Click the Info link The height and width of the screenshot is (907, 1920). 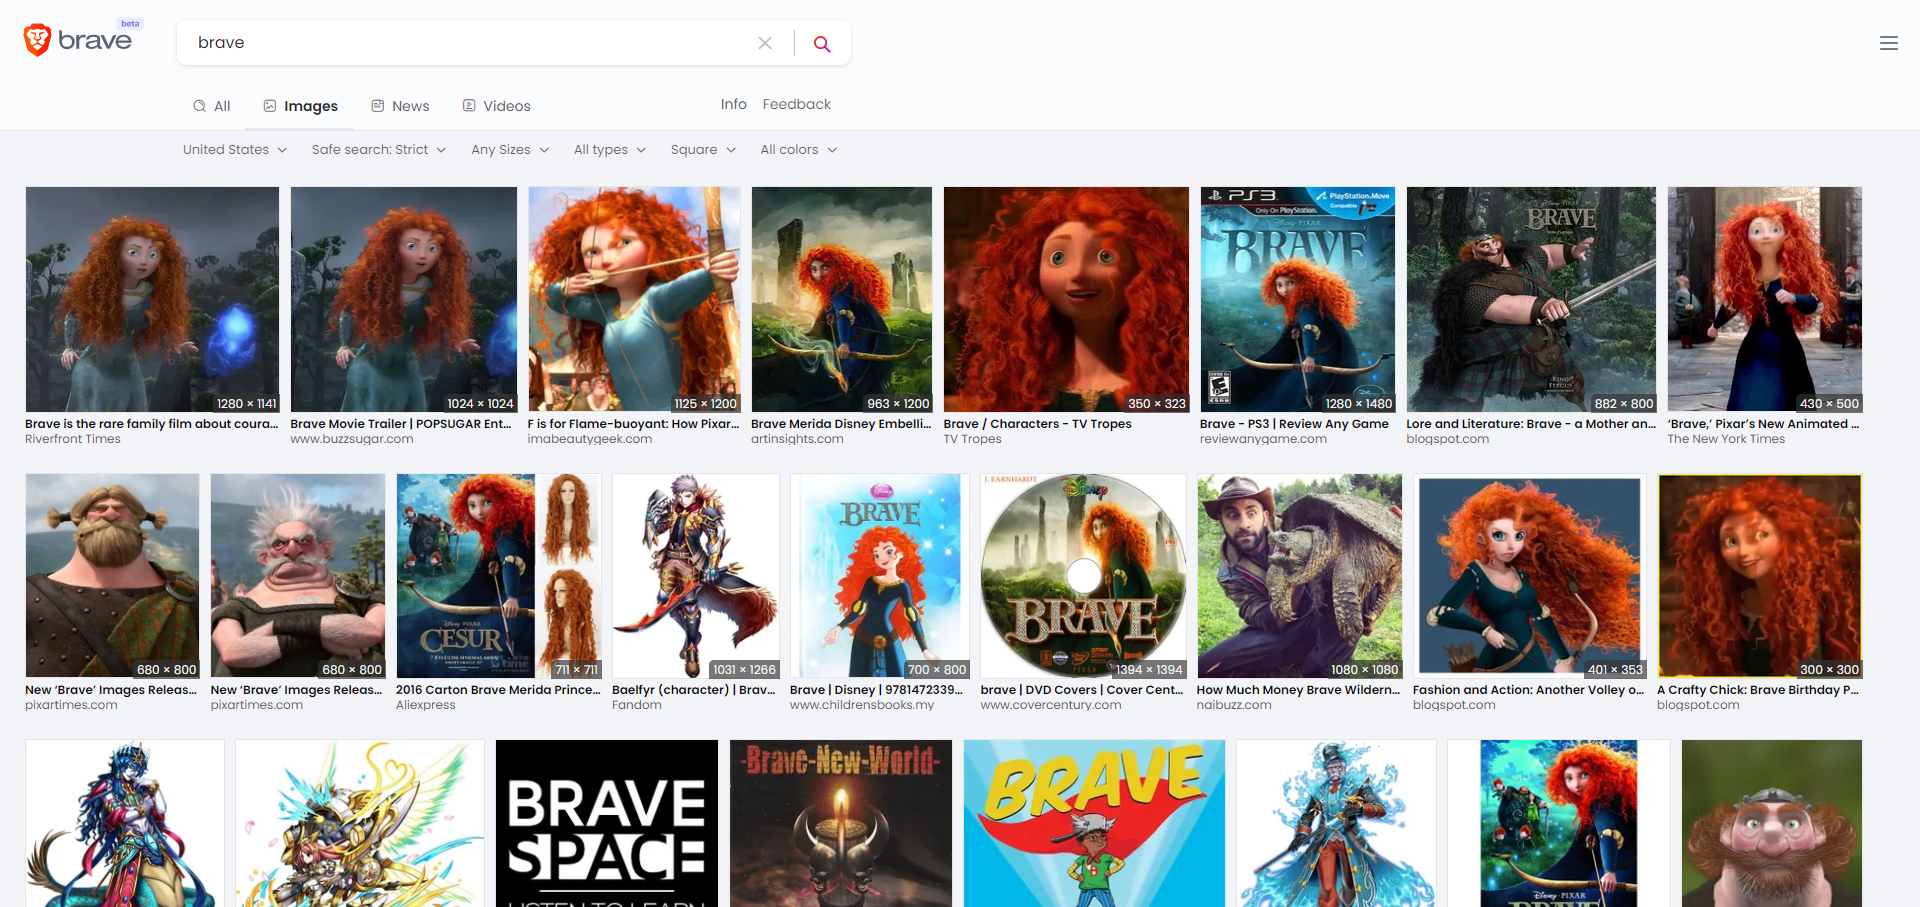click(x=733, y=104)
